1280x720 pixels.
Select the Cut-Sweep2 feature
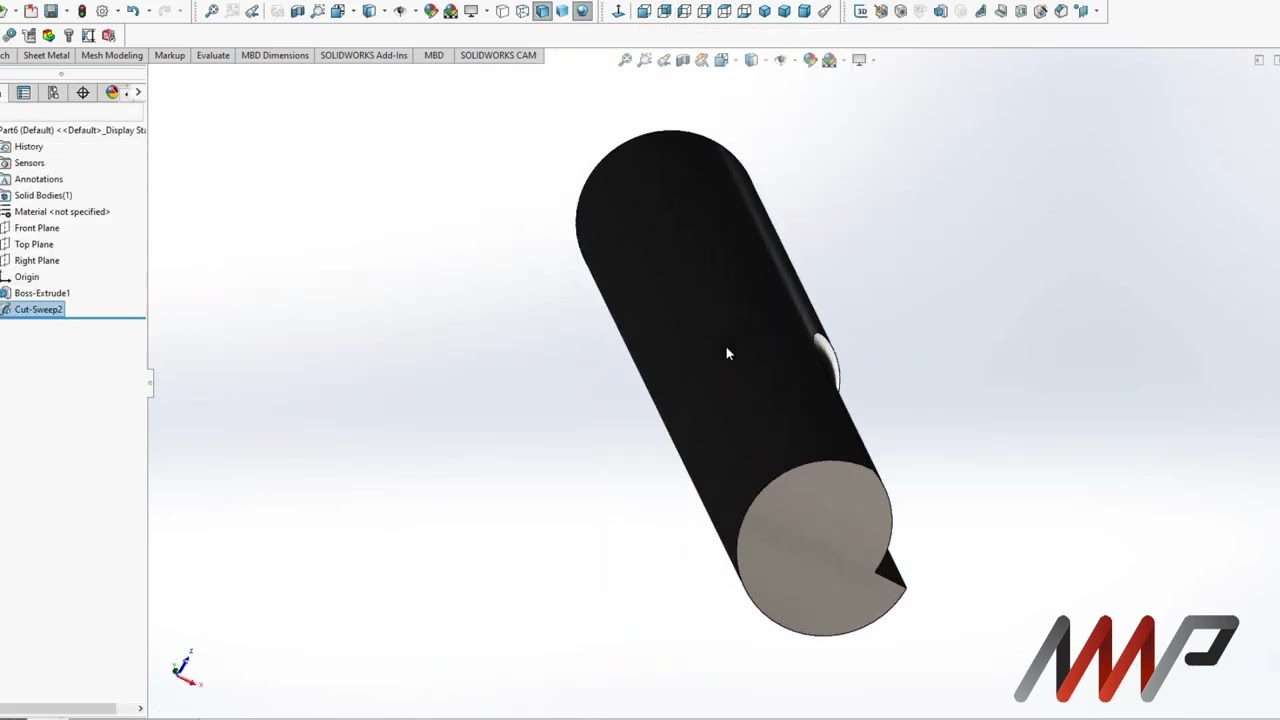[x=38, y=309]
